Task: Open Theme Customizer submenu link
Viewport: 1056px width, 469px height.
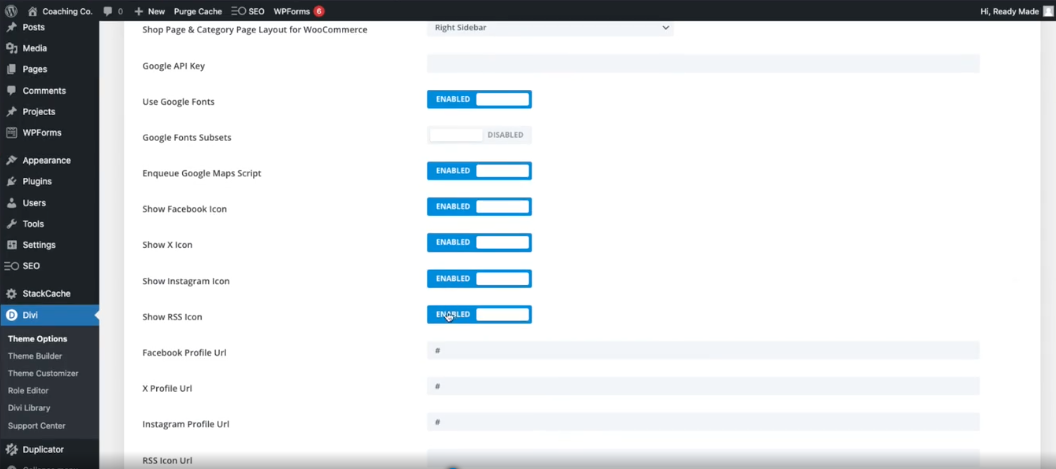Action: (43, 373)
